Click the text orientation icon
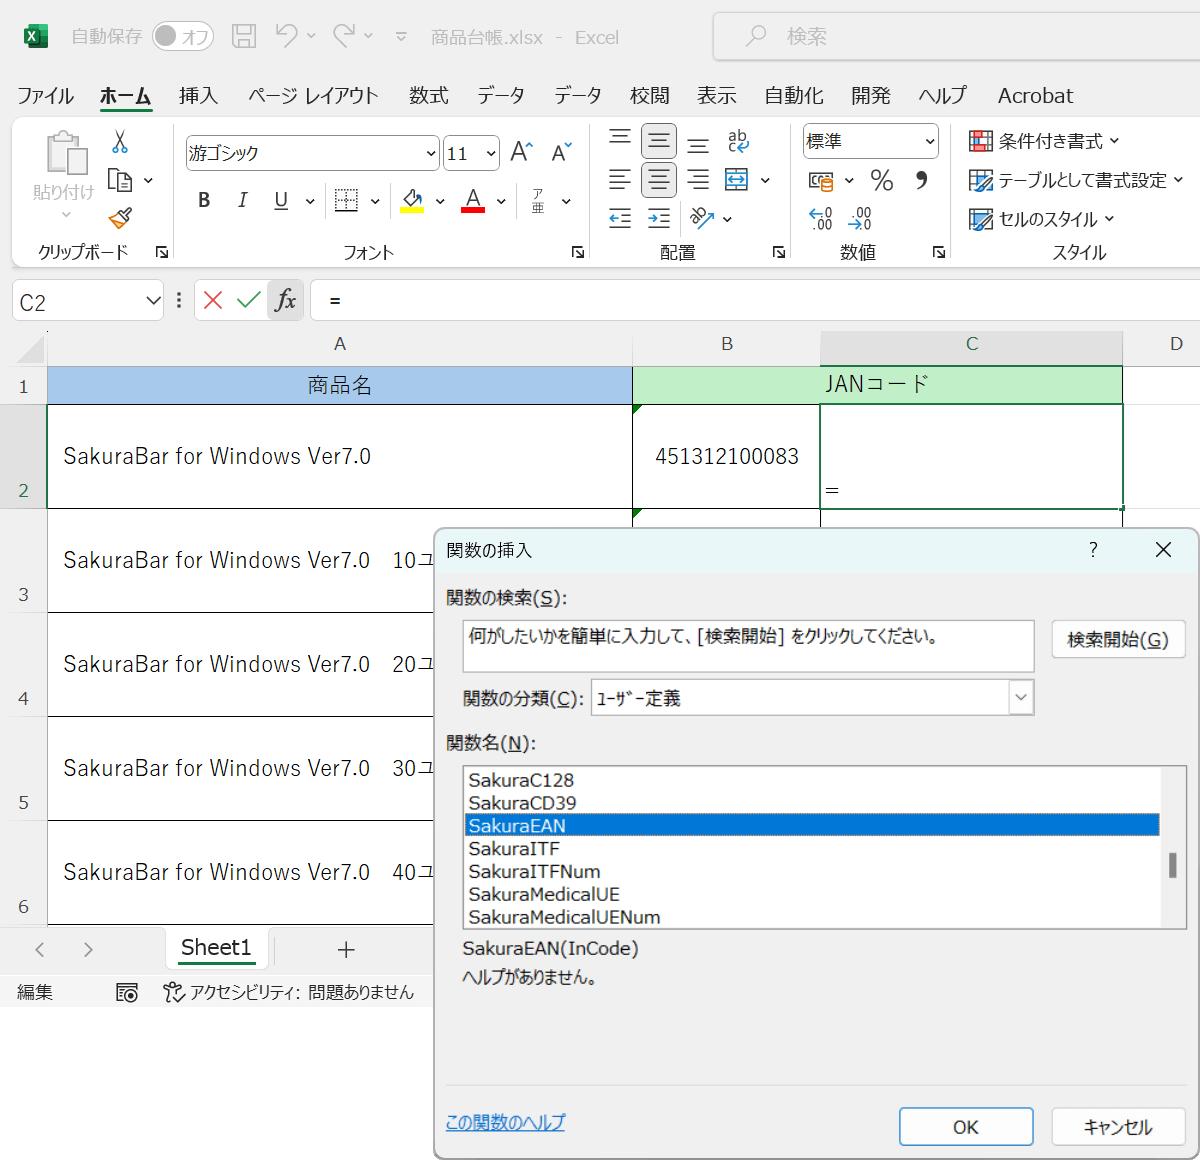The image size is (1200, 1160). pyautogui.click(x=702, y=218)
